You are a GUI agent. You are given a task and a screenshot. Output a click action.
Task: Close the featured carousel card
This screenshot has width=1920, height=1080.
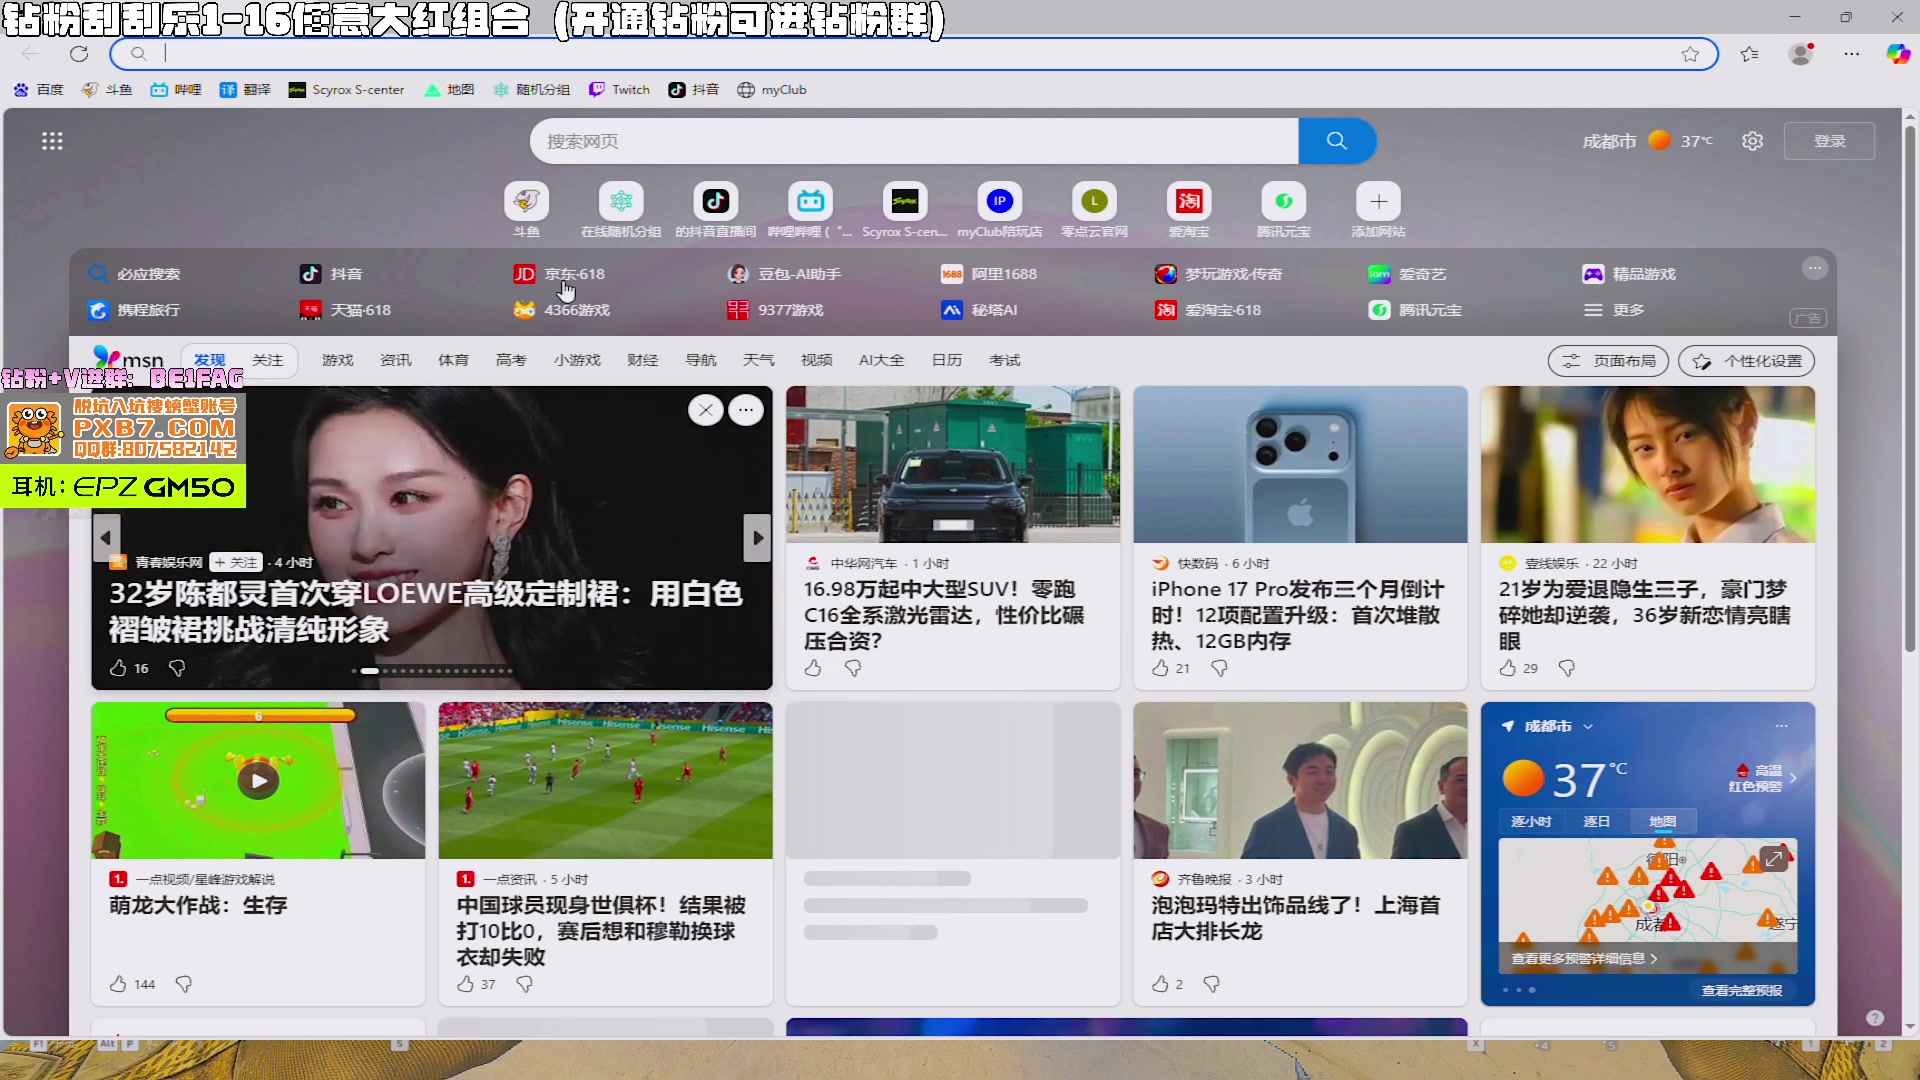[706, 410]
